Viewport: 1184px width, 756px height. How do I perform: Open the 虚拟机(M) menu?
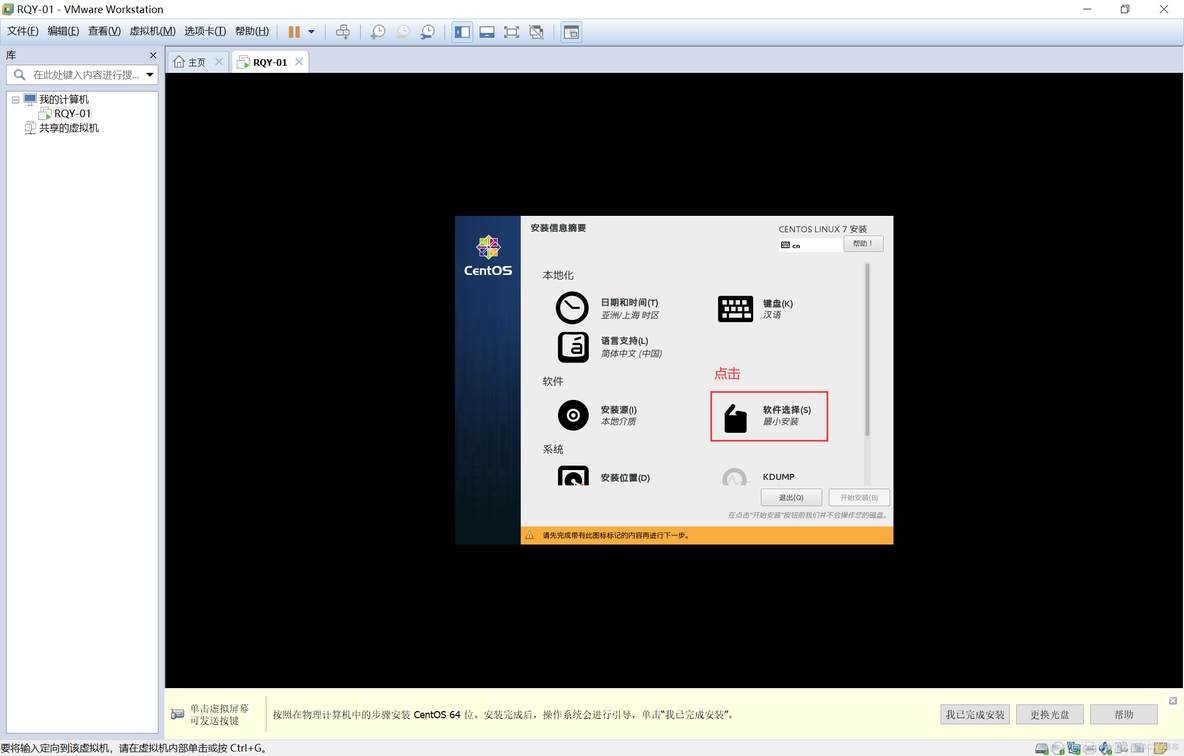click(153, 31)
